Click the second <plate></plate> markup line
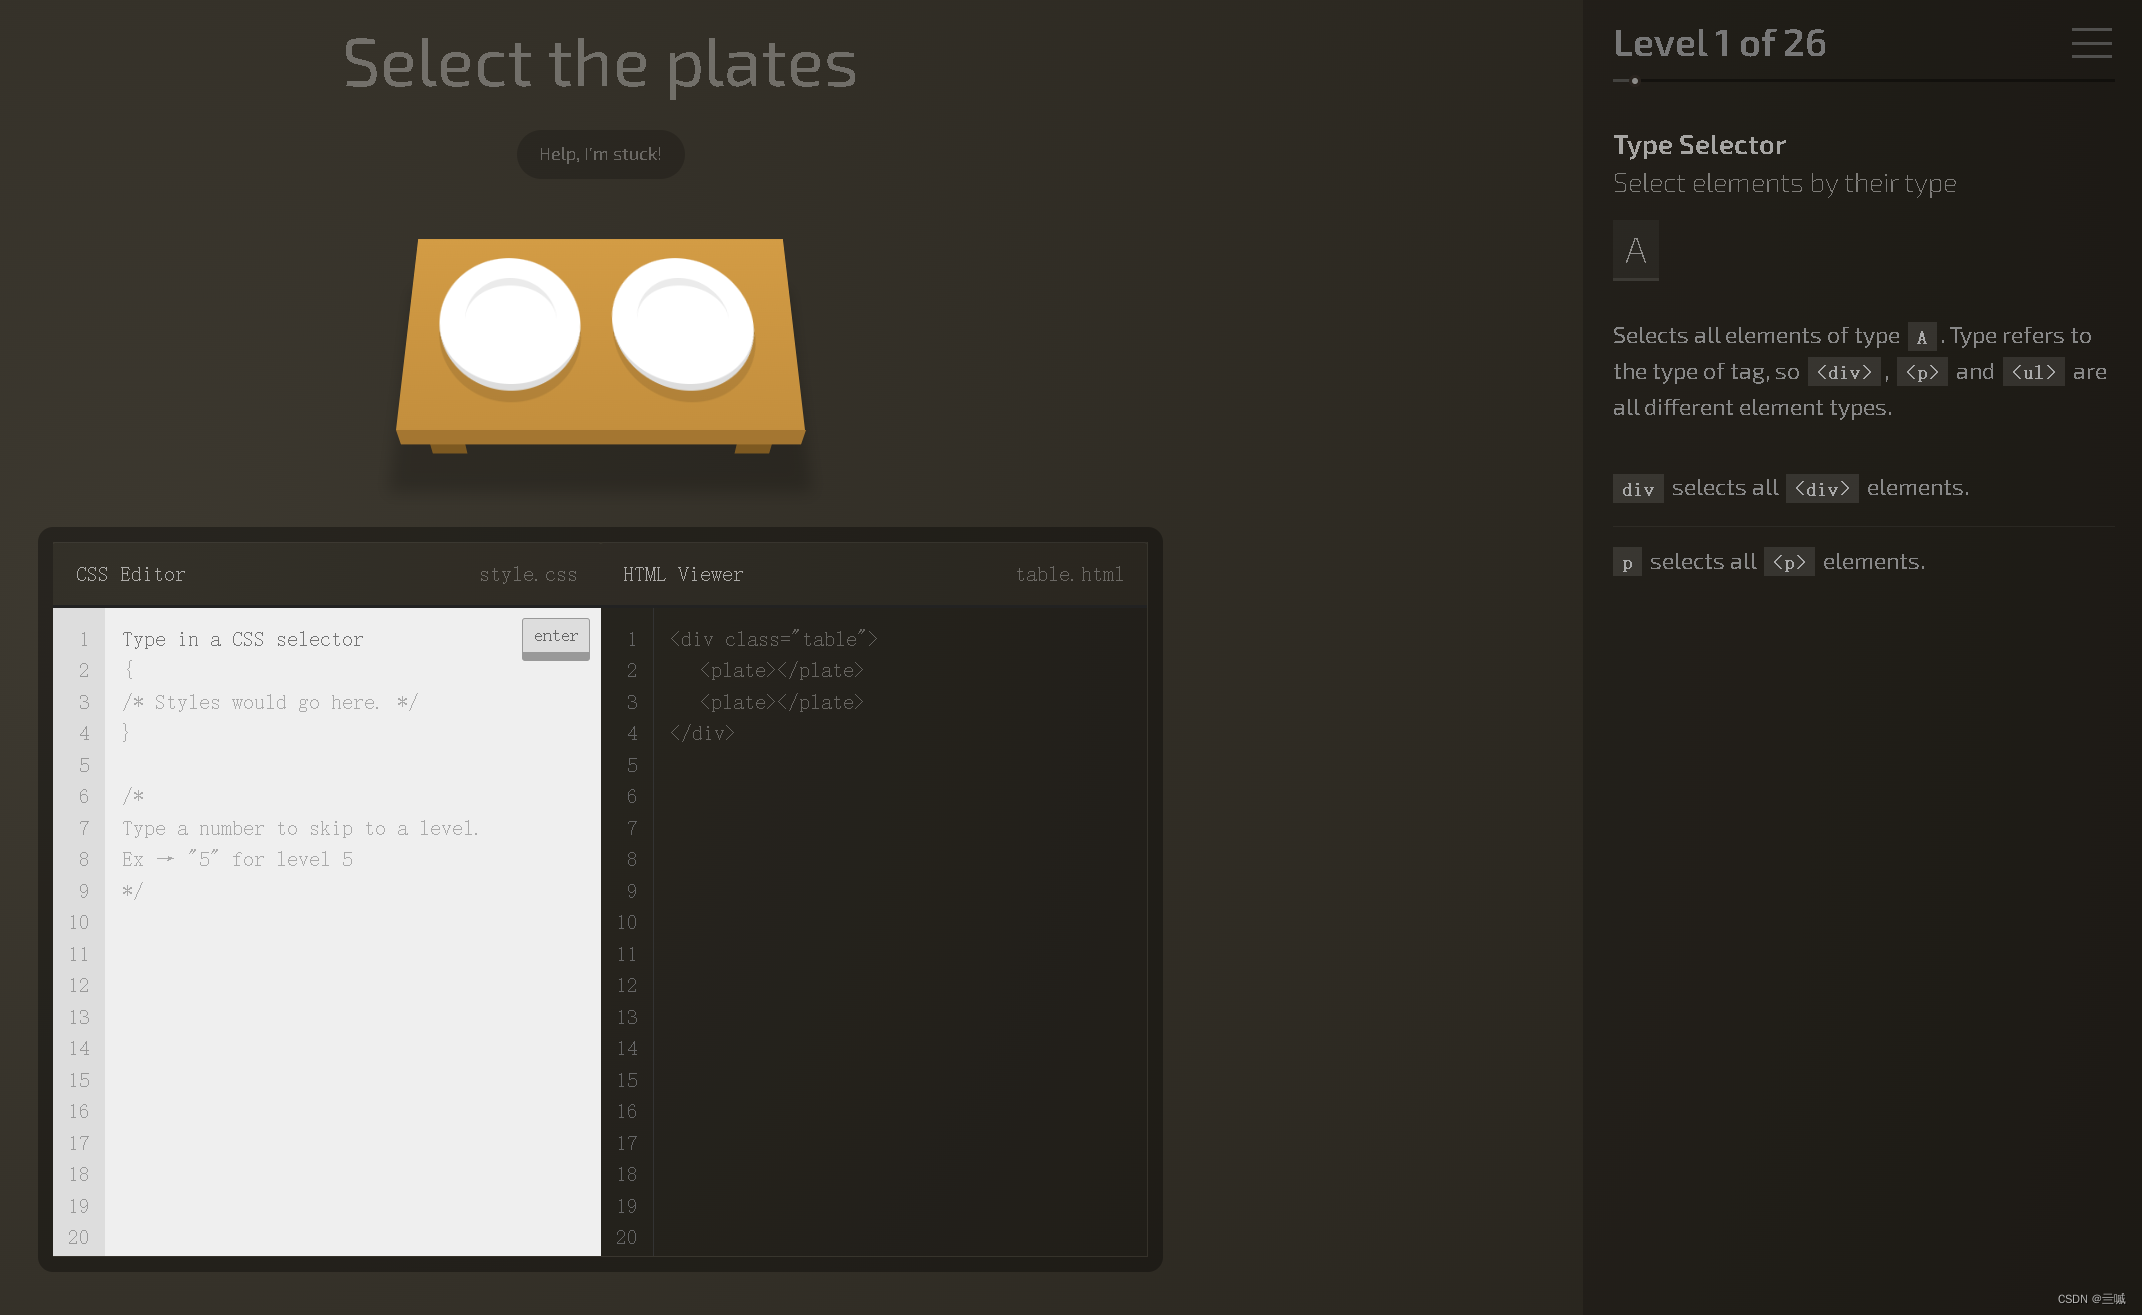 (782, 702)
